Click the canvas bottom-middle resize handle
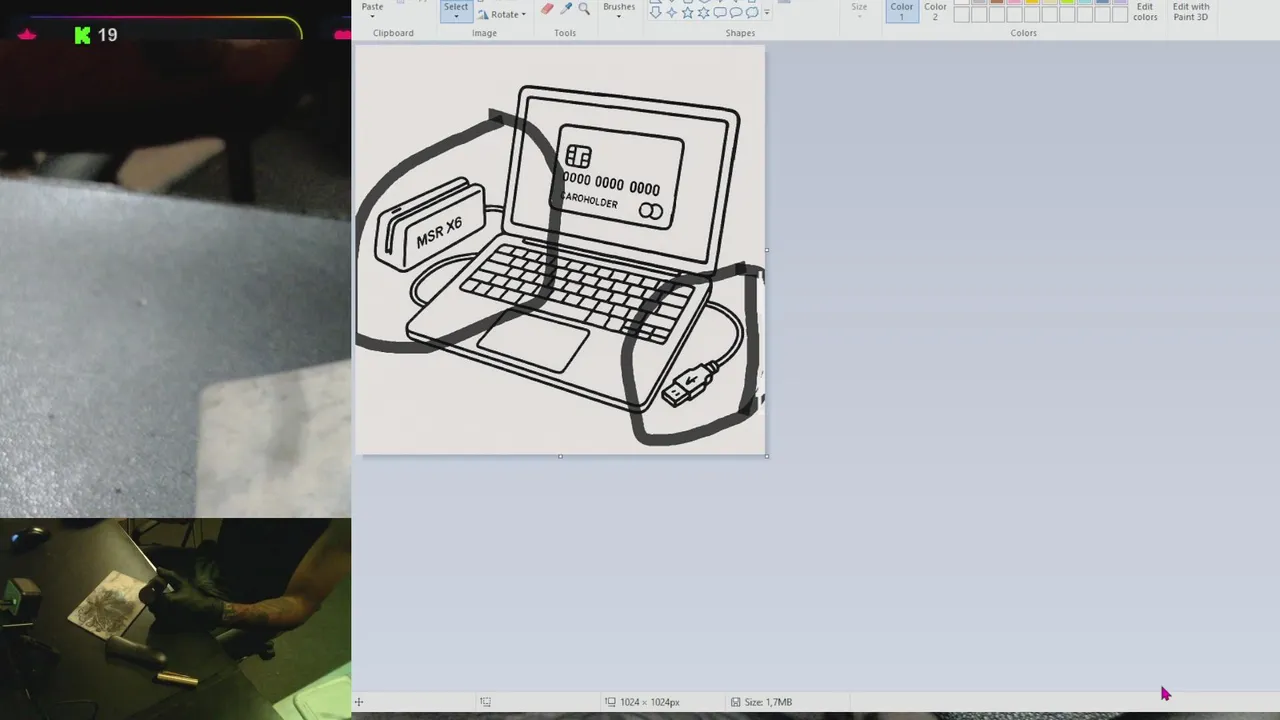This screenshot has height=720, width=1280. click(560, 456)
